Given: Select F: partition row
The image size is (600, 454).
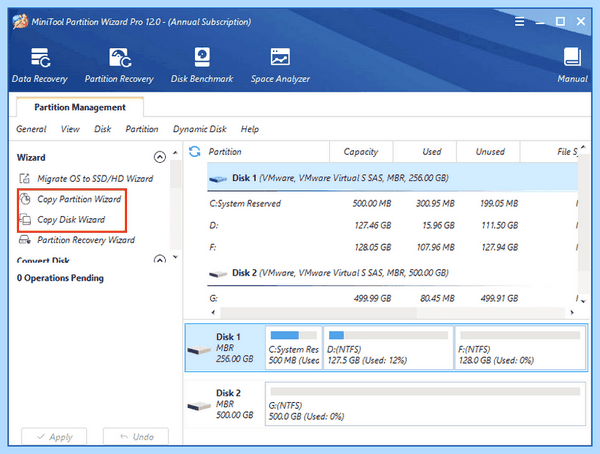Looking at the screenshot, I should (x=392, y=247).
